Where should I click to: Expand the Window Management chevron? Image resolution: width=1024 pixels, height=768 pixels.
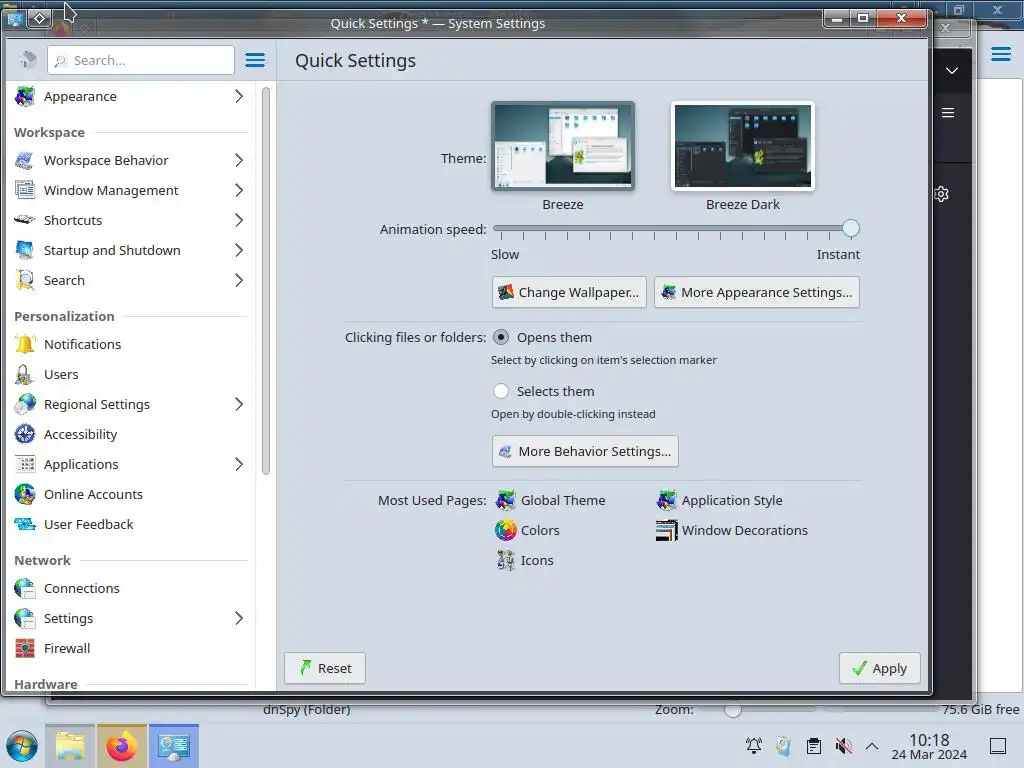(x=239, y=190)
